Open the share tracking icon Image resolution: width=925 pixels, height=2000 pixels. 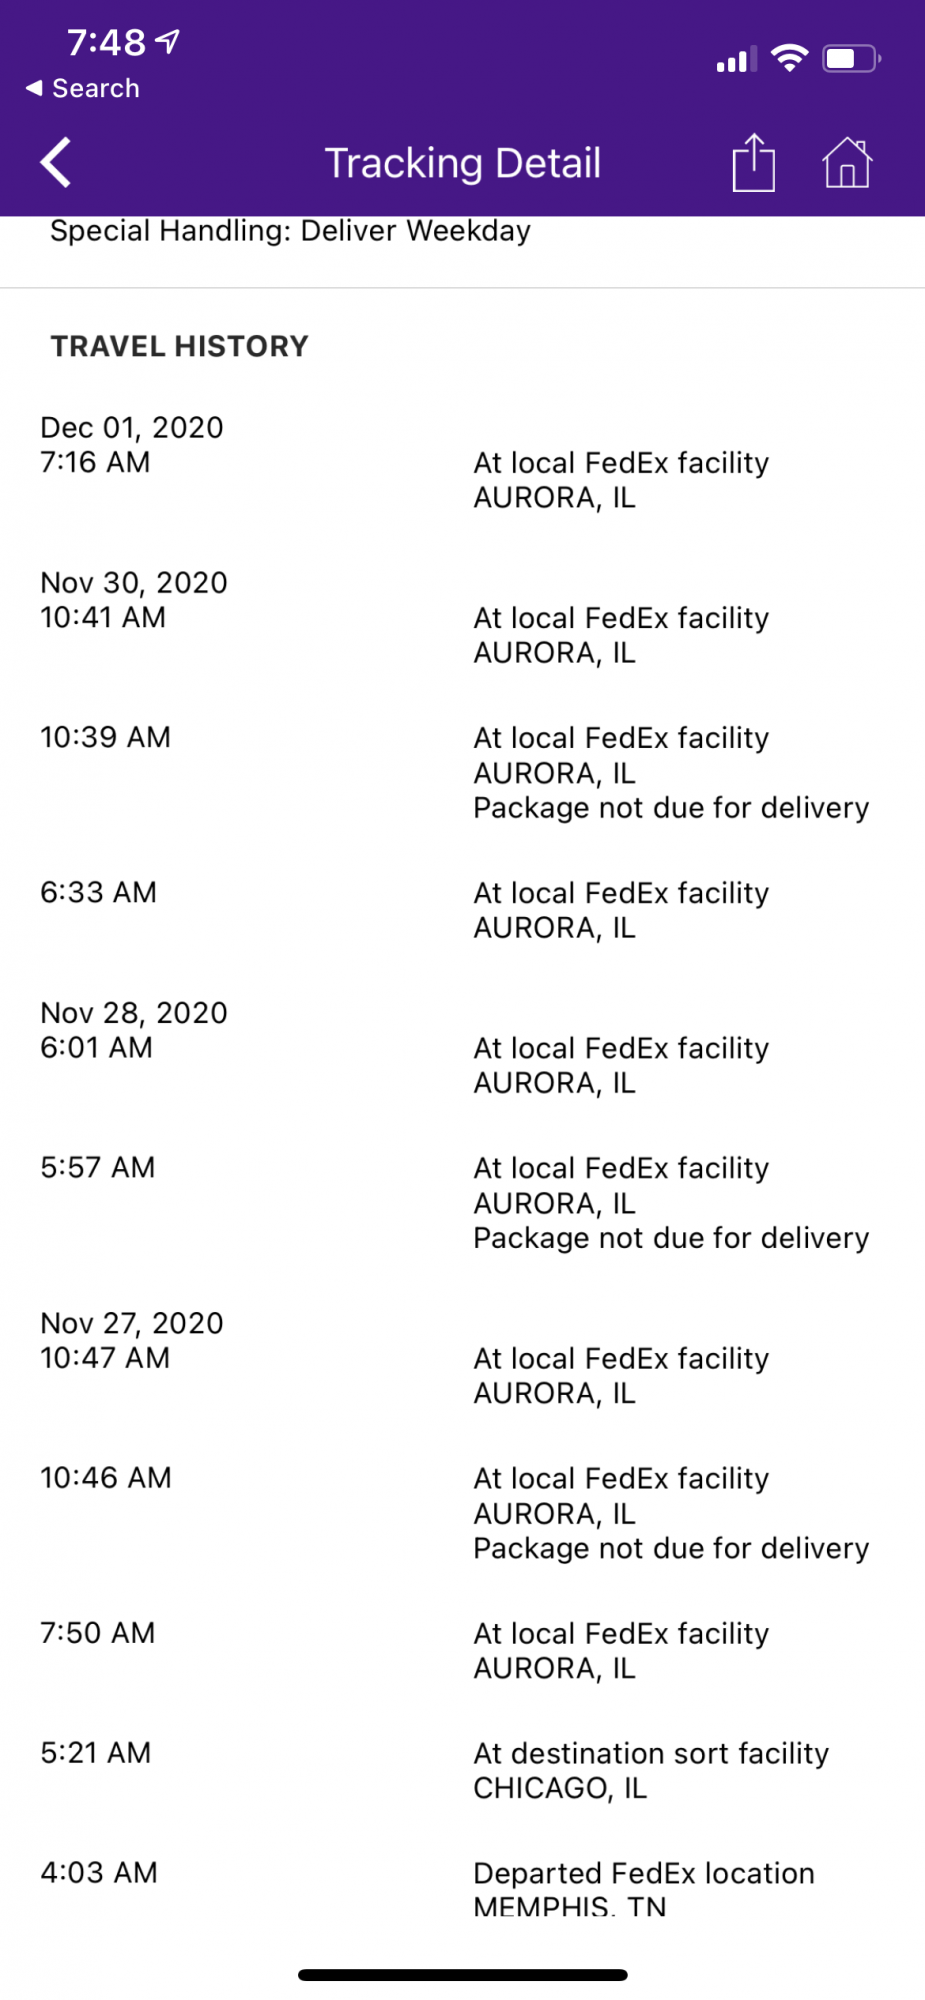(x=753, y=163)
